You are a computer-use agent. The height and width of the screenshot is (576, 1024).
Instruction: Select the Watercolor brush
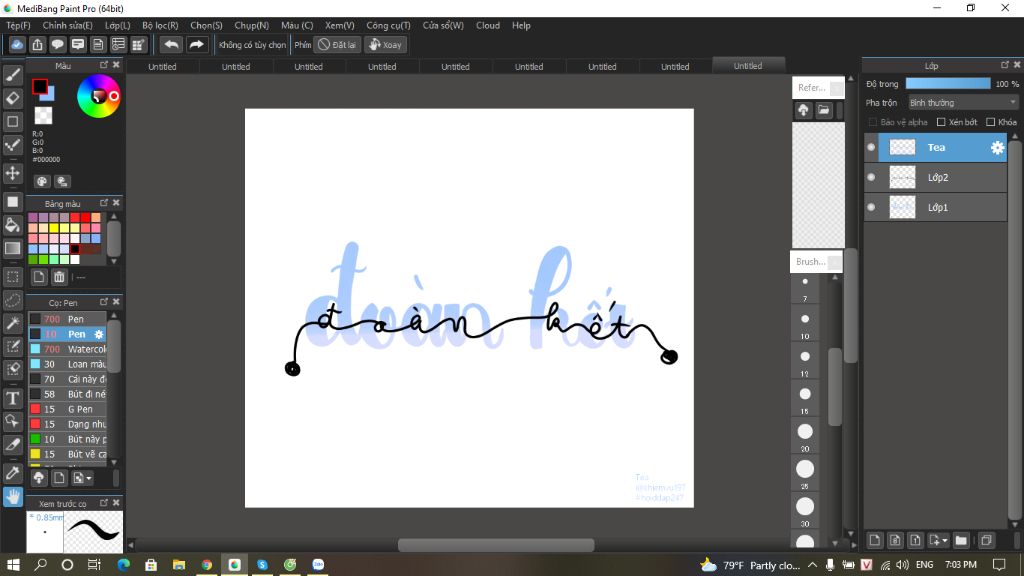click(67, 349)
